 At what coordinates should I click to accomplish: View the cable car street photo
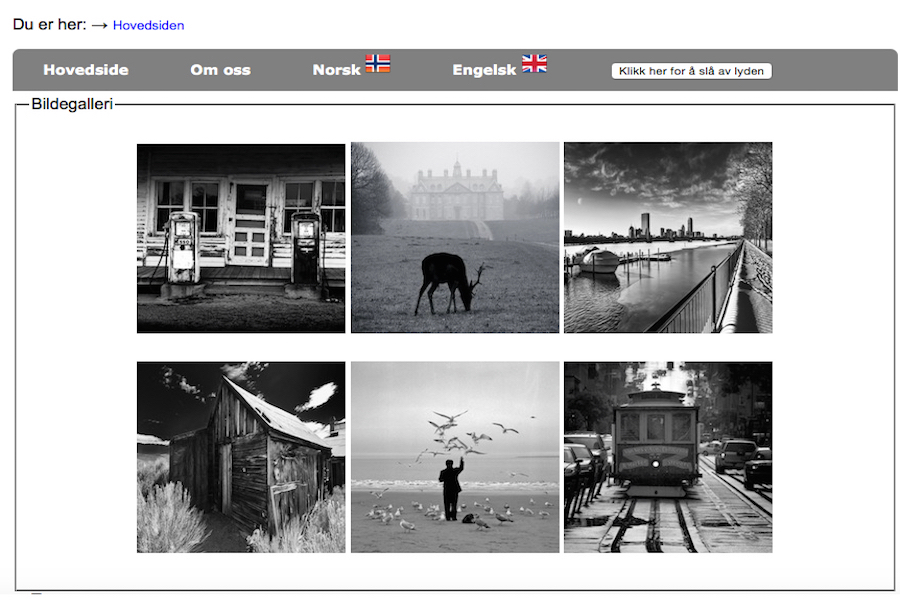click(668, 457)
